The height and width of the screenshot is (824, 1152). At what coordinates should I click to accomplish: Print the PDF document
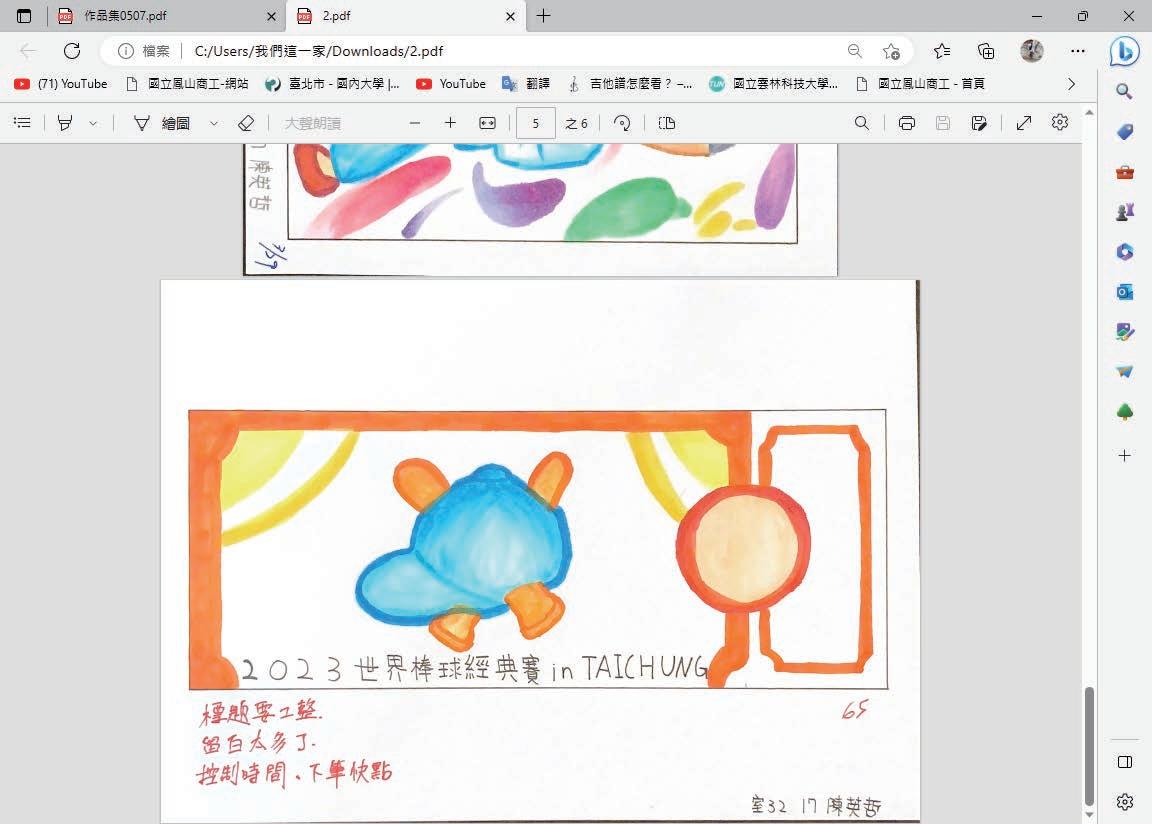coord(907,123)
